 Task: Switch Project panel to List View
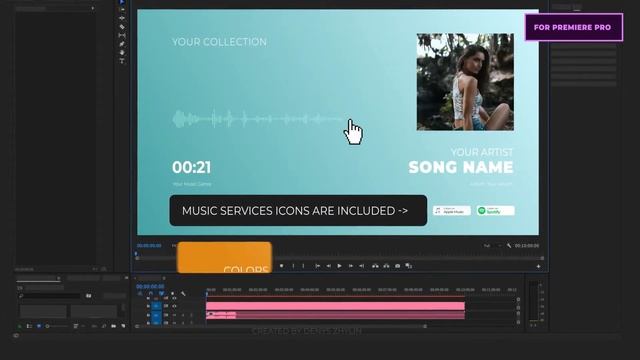point(29,326)
